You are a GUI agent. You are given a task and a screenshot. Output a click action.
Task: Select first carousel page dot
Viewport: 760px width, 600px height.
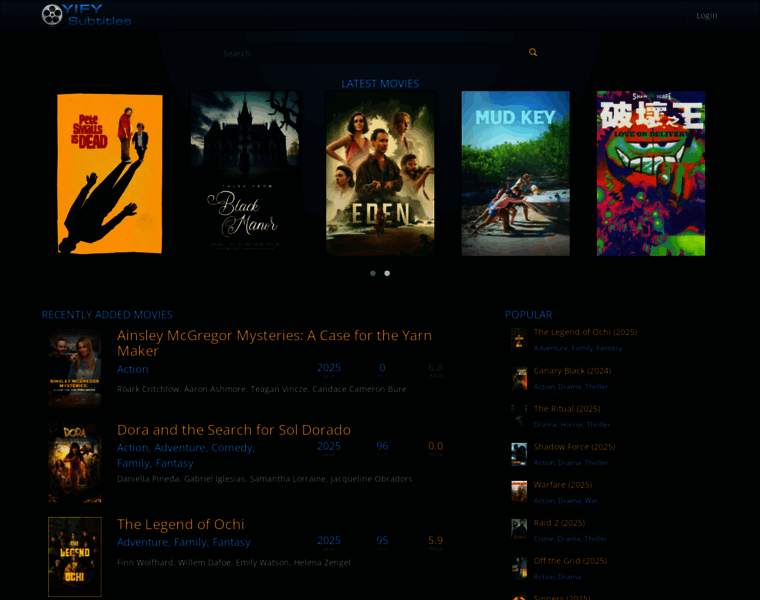click(x=373, y=273)
